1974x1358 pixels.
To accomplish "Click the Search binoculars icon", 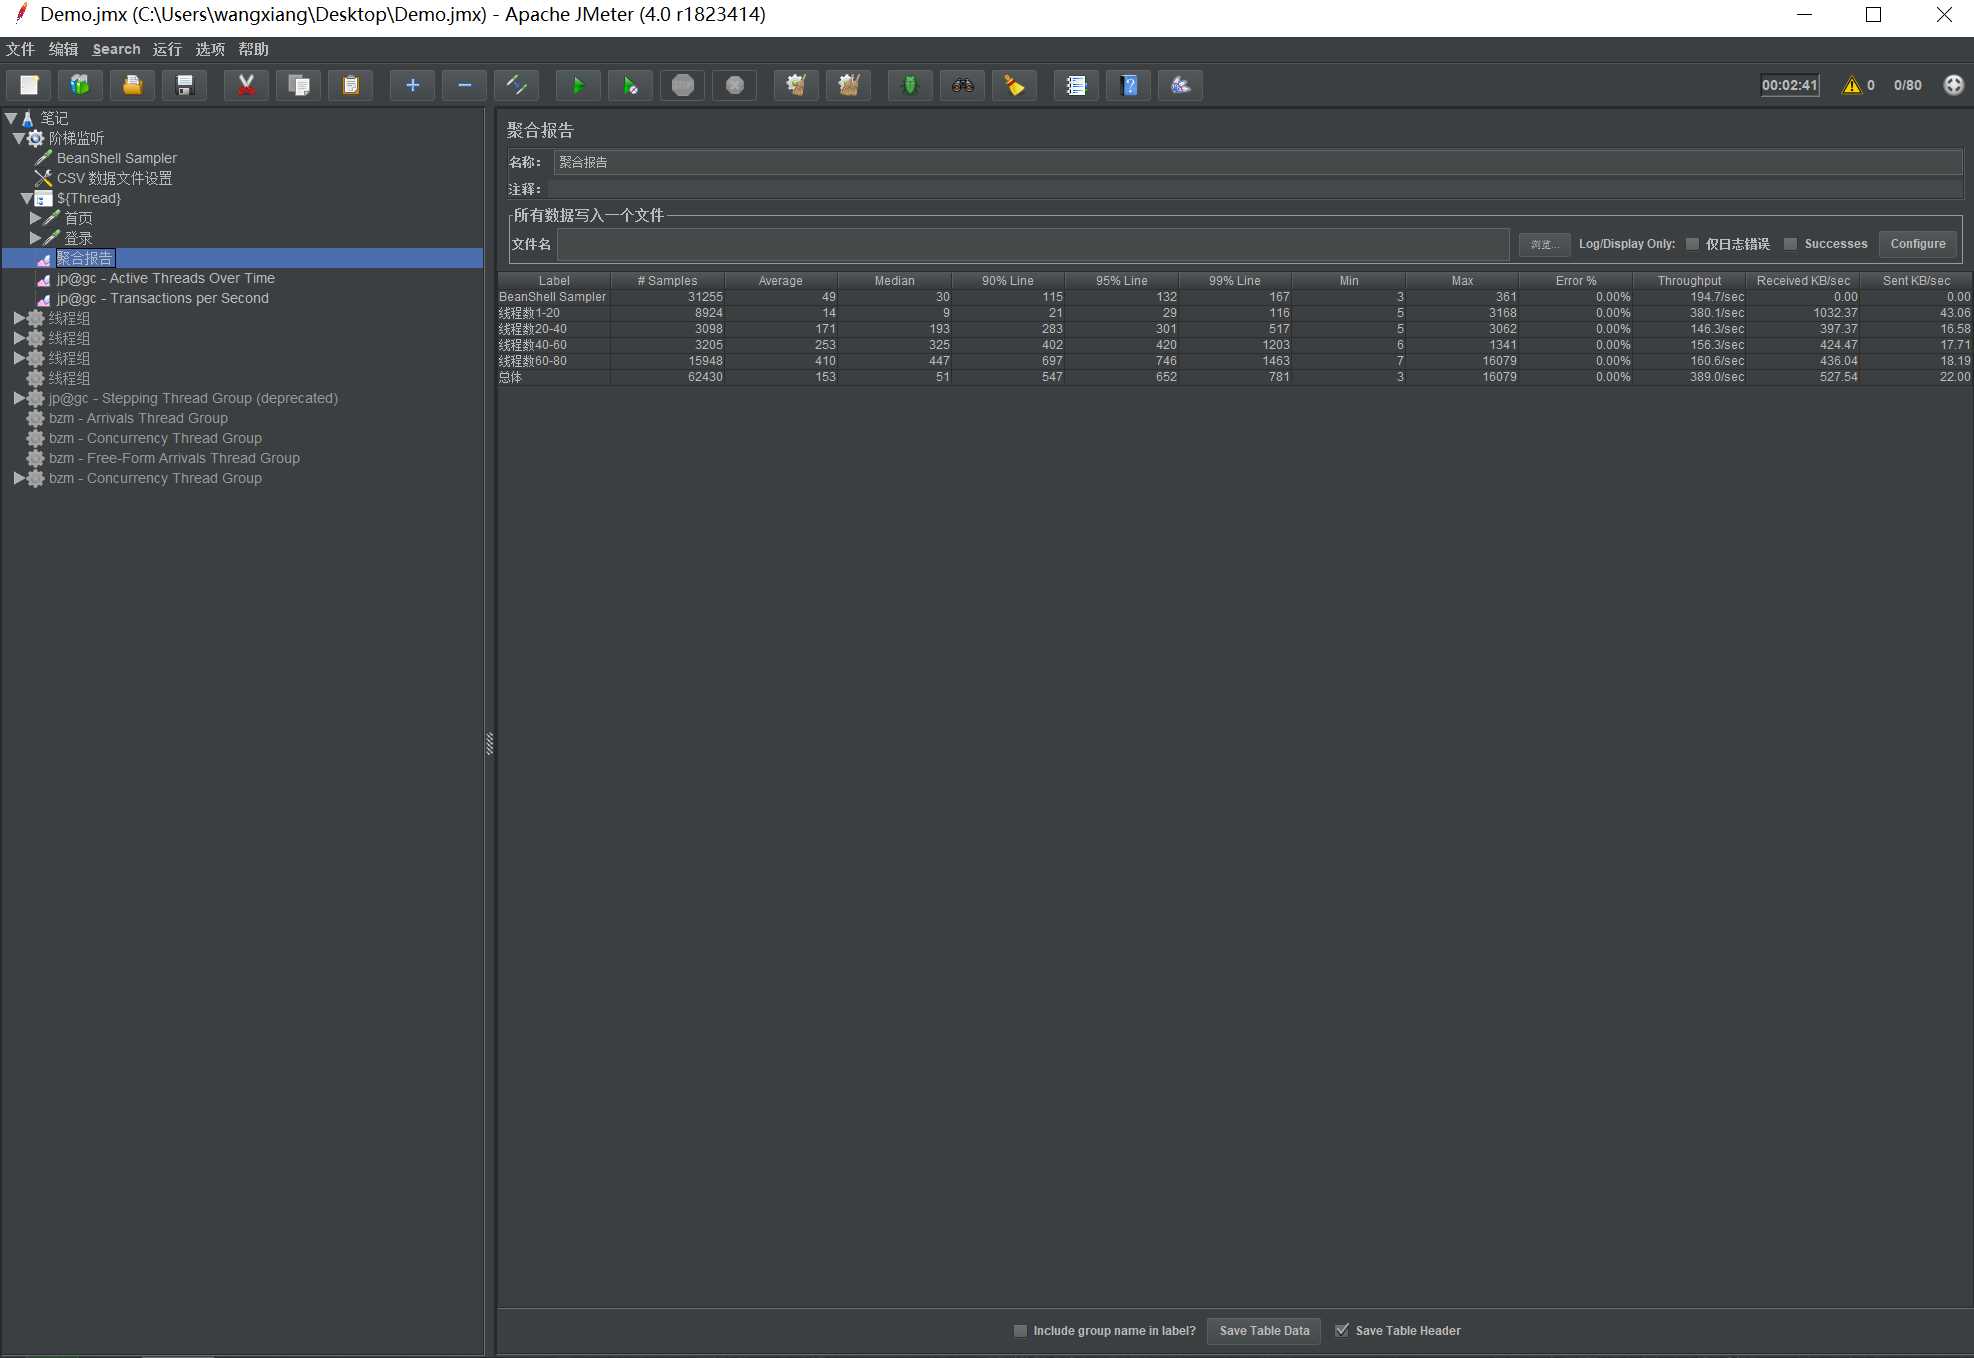I will coord(962,85).
